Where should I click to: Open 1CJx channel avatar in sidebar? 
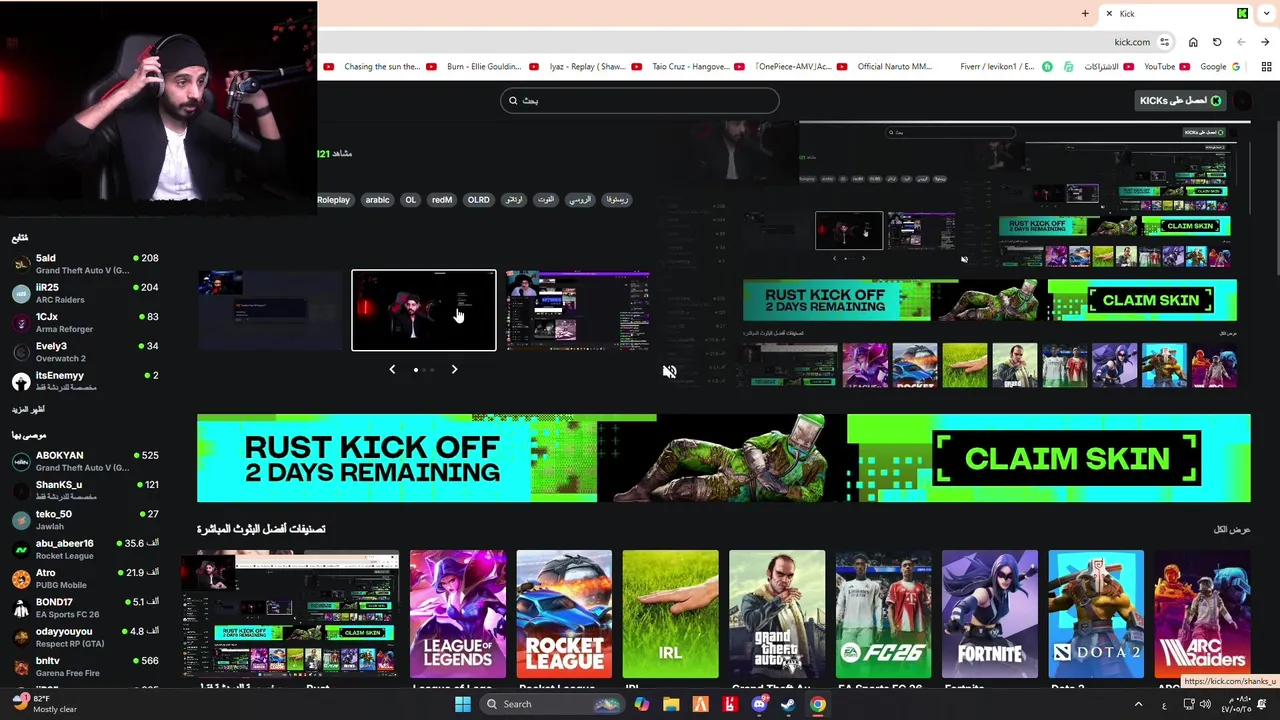pos(21,322)
